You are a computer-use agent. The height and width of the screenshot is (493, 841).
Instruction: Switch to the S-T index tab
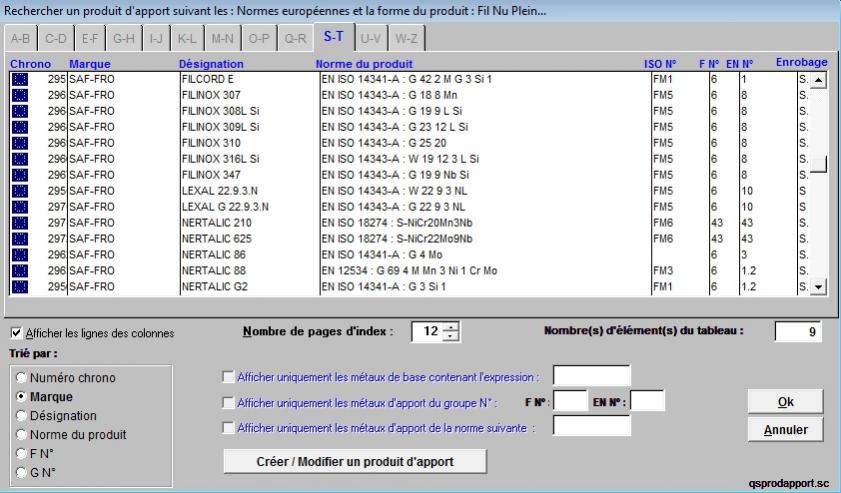coord(334,38)
